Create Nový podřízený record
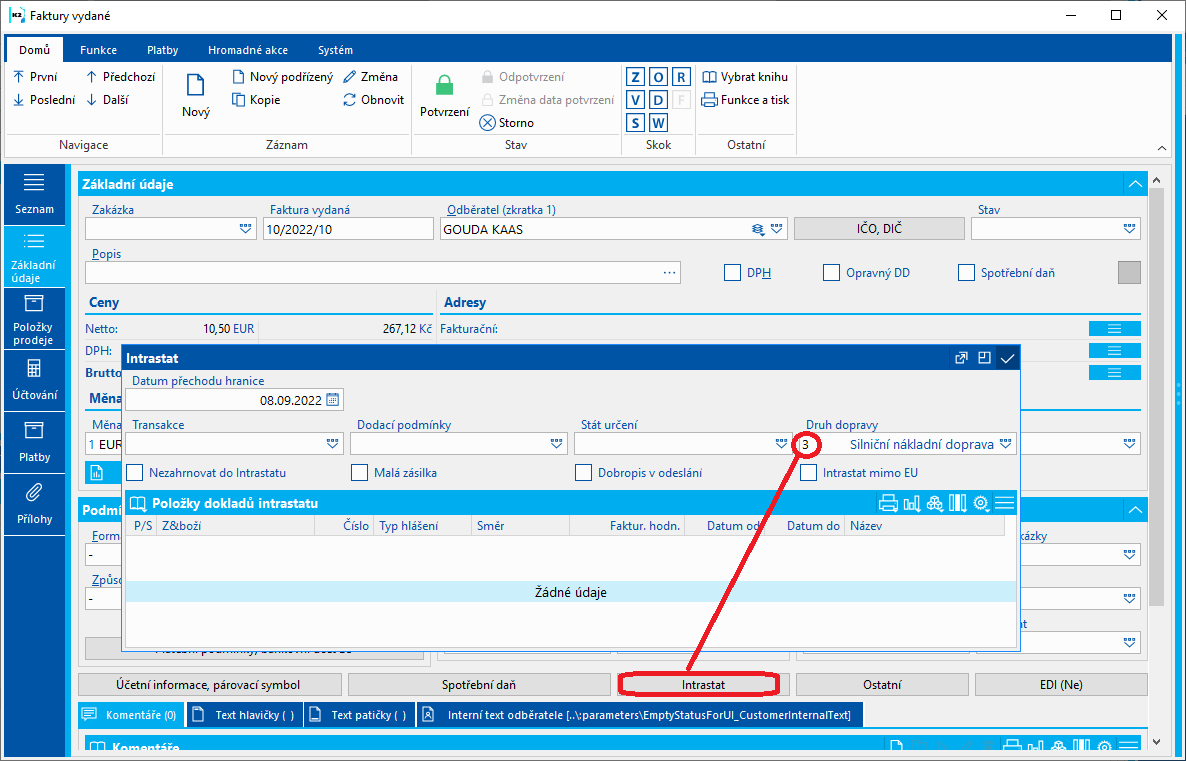Screen dimensions: 1186x761 coord(282,76)
